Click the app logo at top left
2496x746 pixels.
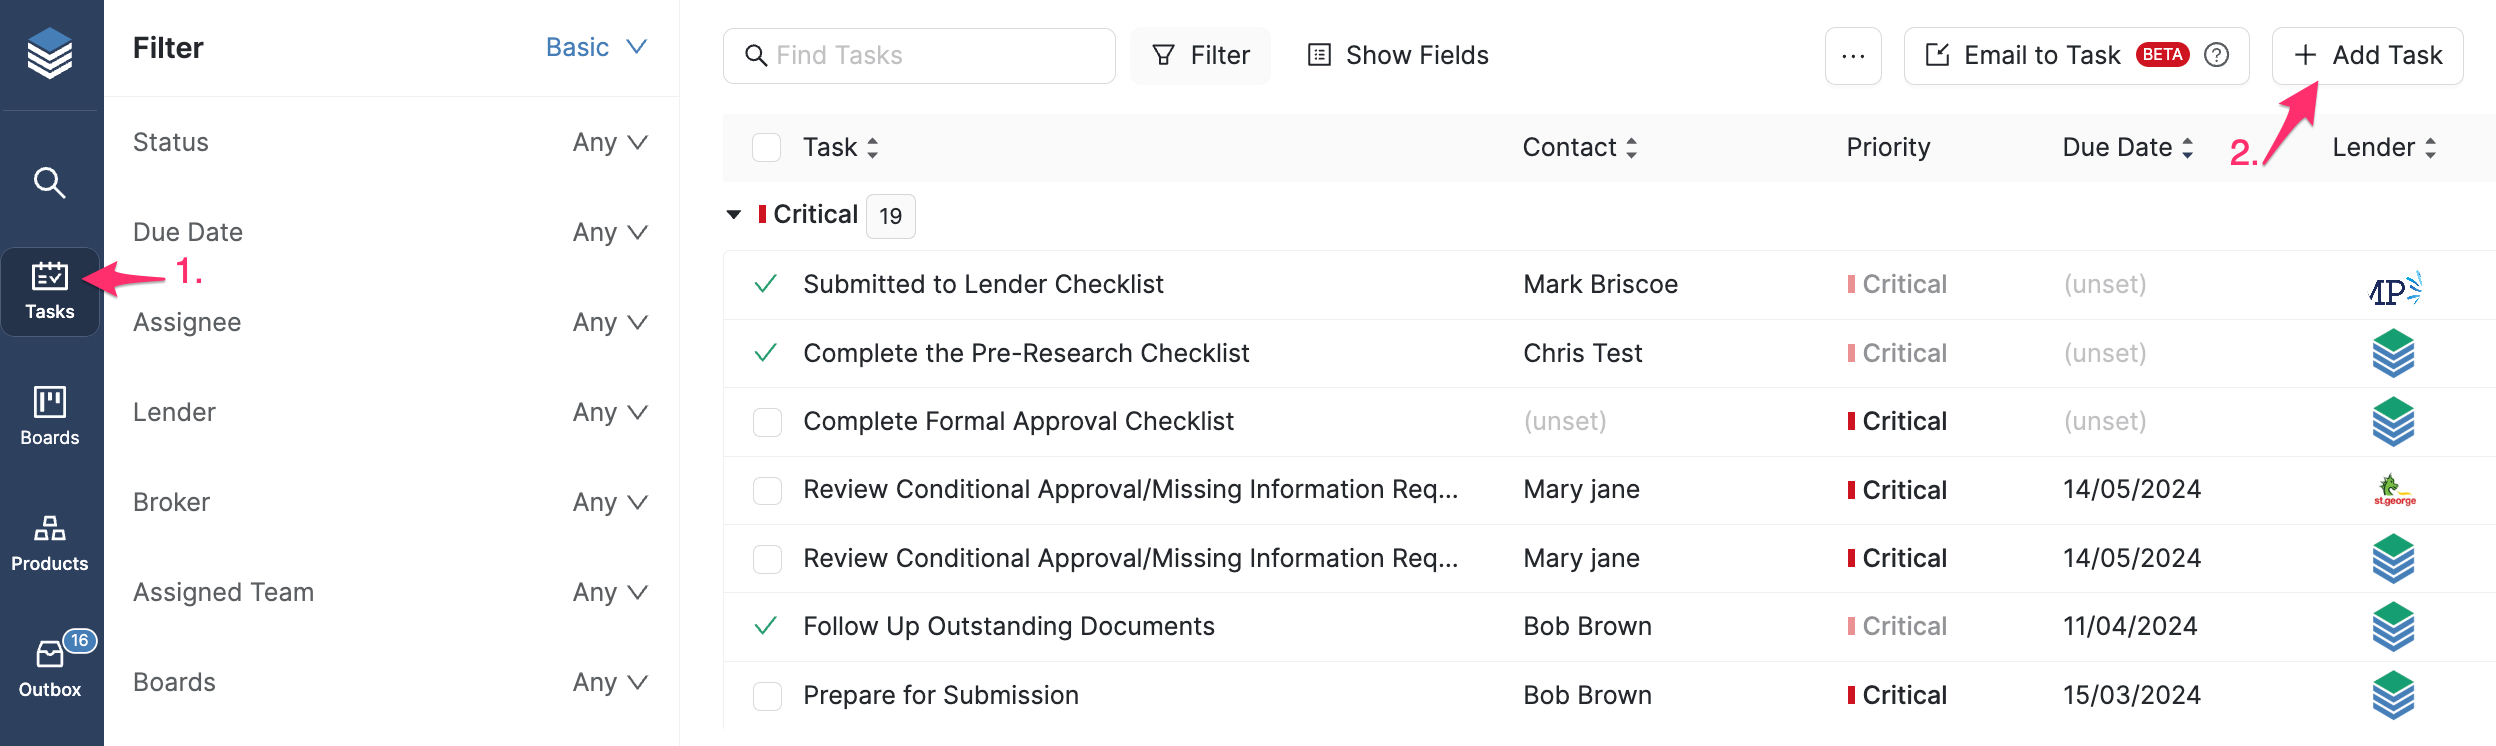(50, 53)
